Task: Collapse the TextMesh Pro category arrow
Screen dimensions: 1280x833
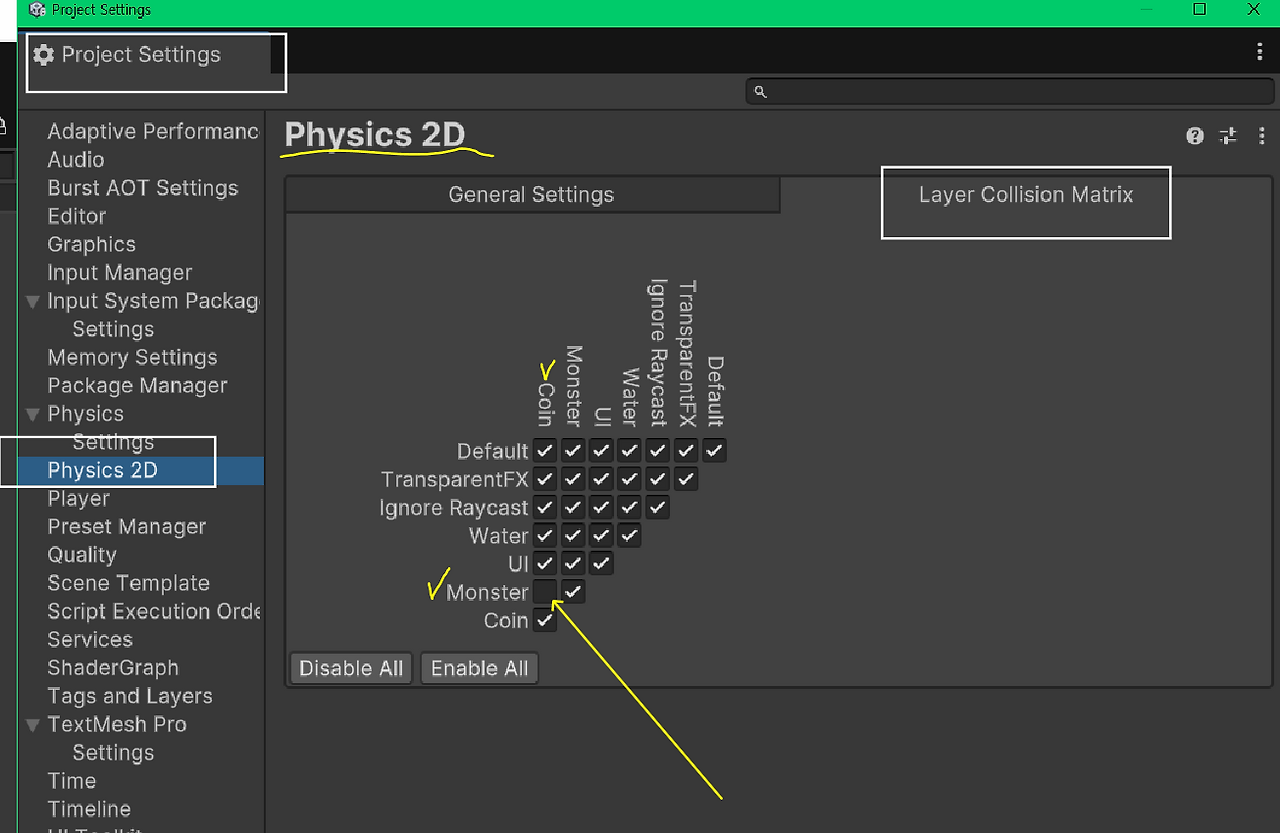Action: pyautogui.click(x=33, y=724)
